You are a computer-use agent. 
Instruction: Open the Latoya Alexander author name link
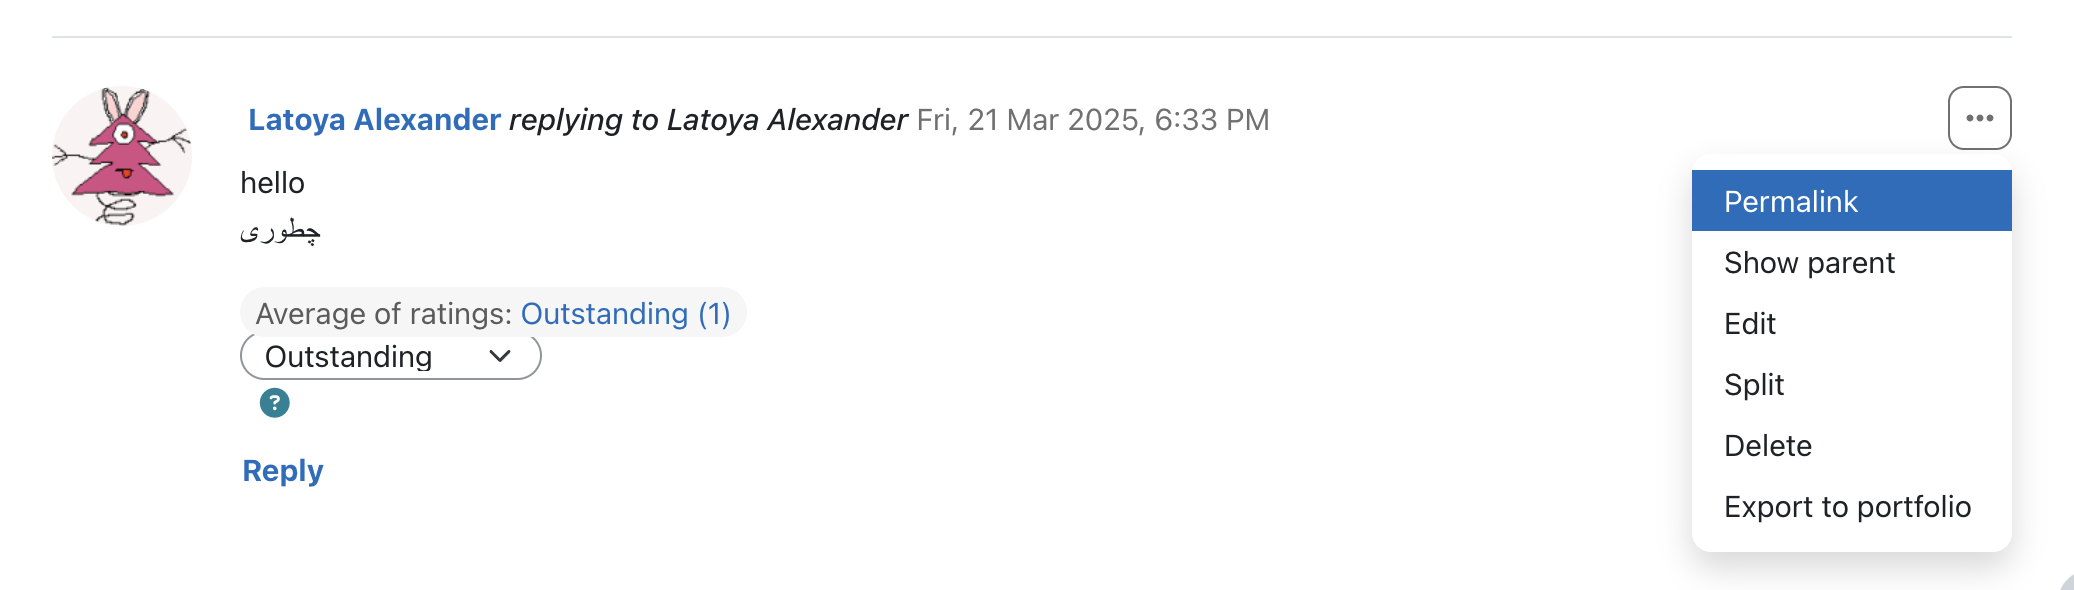click(374, 119)
